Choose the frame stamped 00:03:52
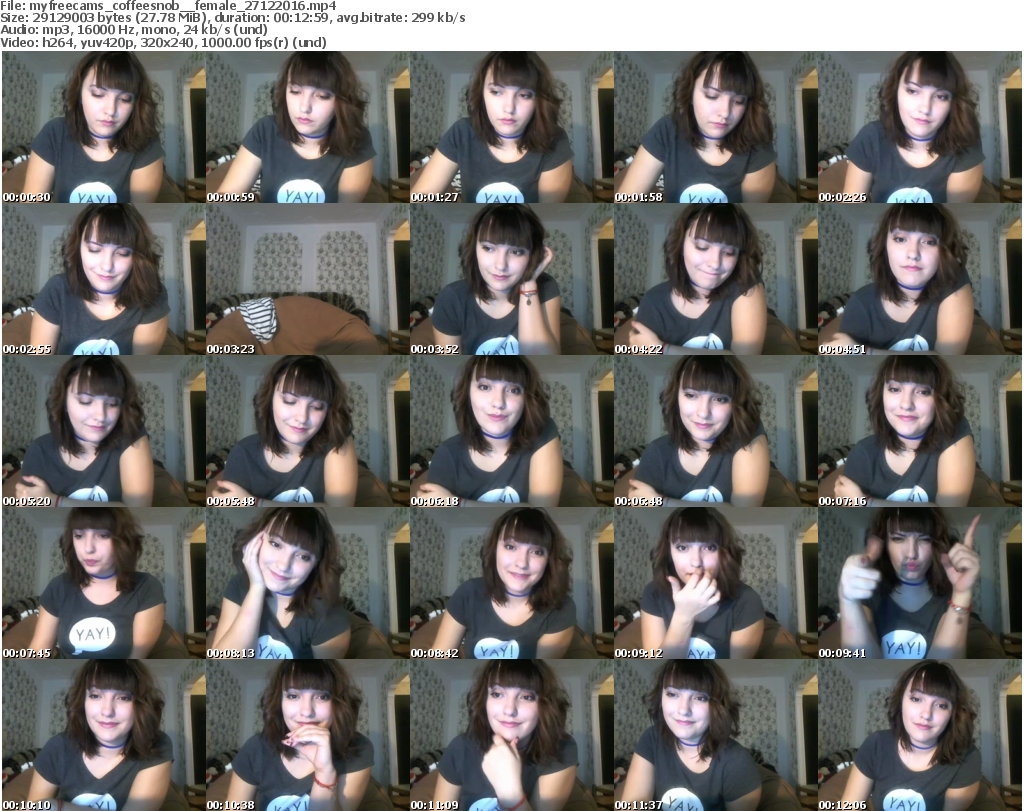The width and height of the screenshot is (1024, 811). tap(511, 280)
